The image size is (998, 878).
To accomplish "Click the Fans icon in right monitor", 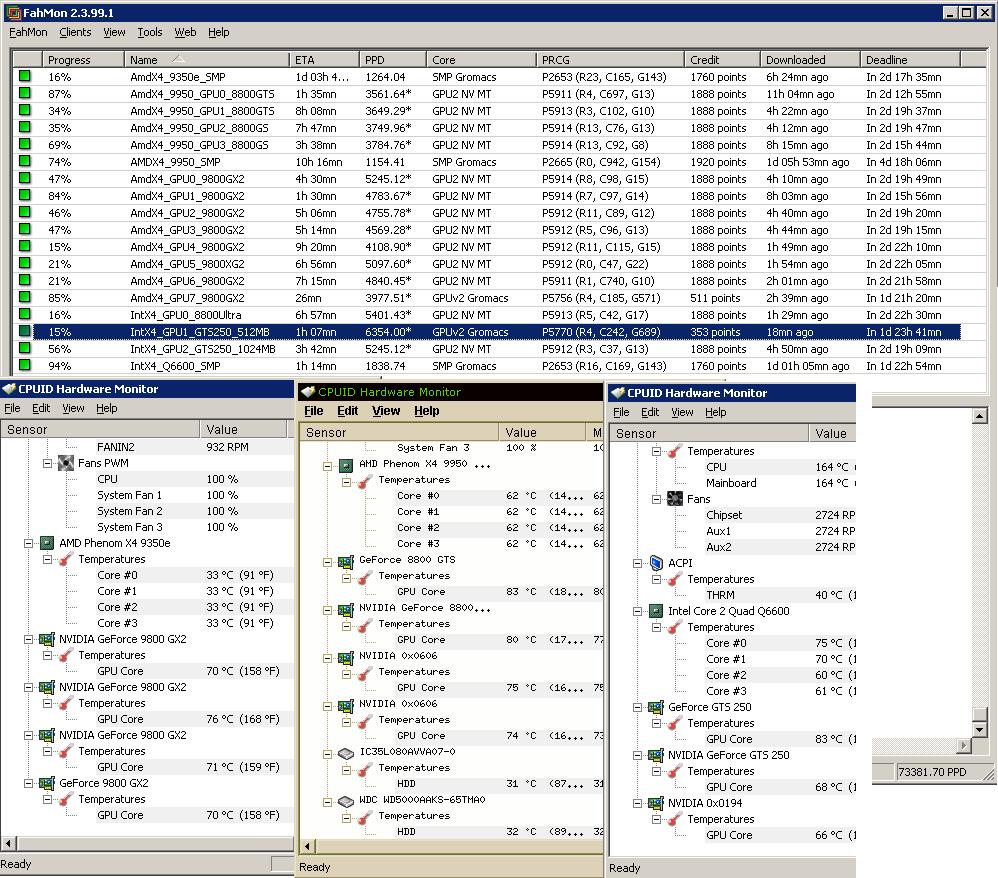I will coord(675,499).
